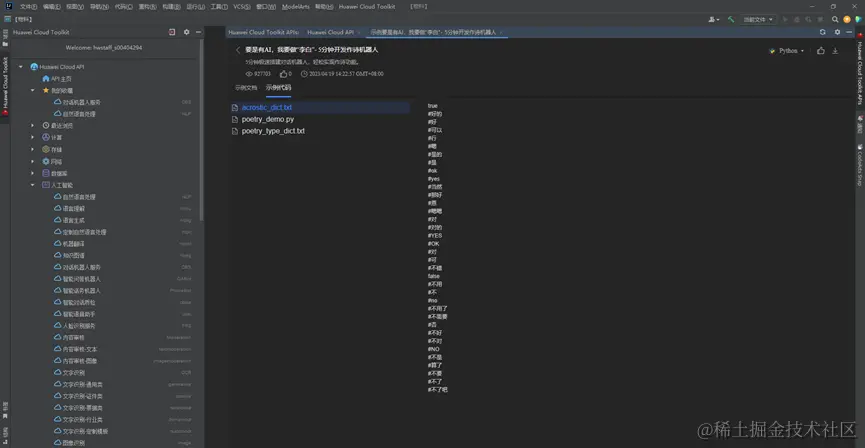The width and height of the screenshot is (865, 448).
Task: Open the 当前文件 run configuration dropdown
Action: tap(758, 19)
